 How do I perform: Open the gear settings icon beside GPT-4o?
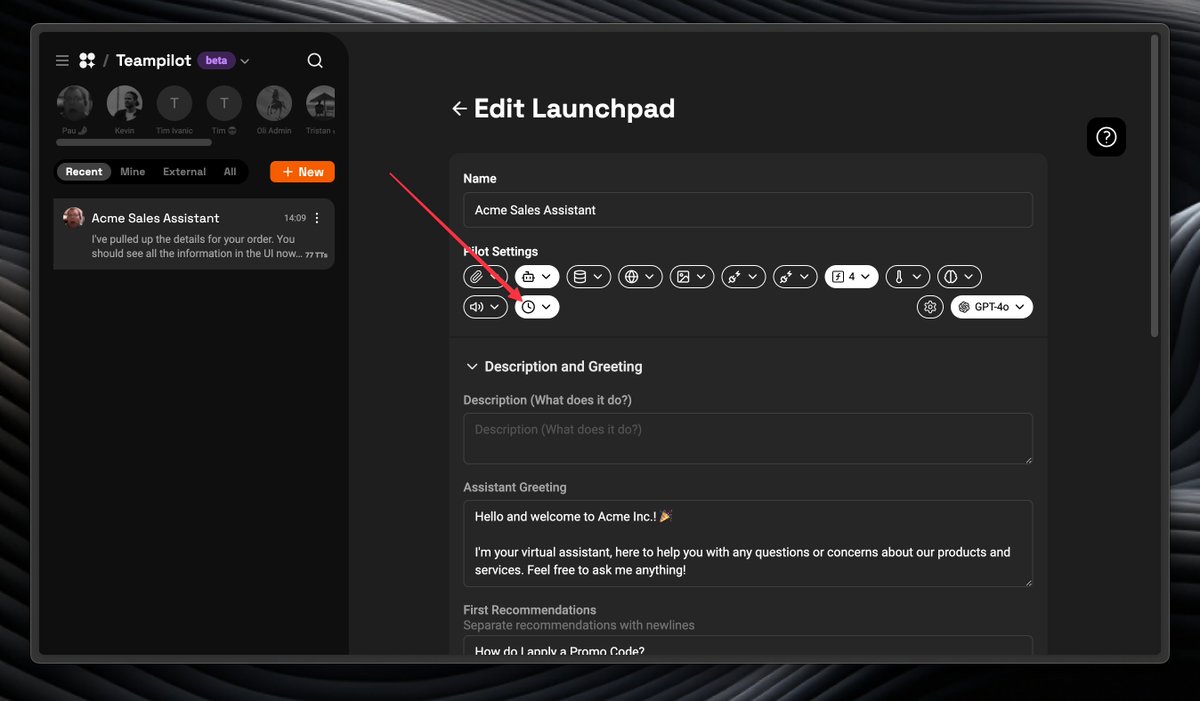(x=930, y=307)
